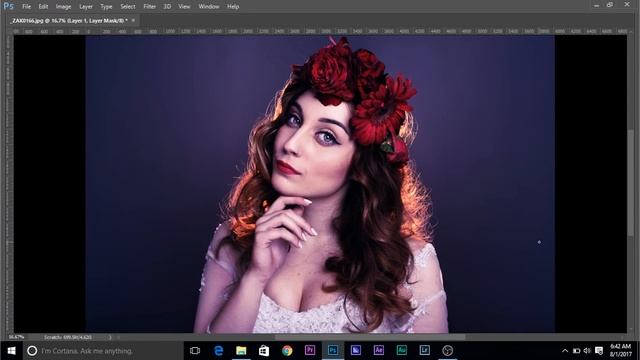Minimize the Photoshop window

coord(597,5)
